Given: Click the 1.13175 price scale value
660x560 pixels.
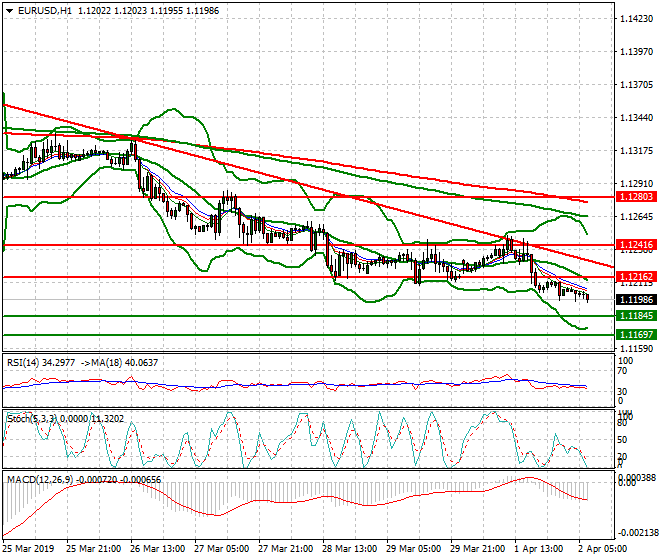Looking at the screenshot, I should [637, 151].
